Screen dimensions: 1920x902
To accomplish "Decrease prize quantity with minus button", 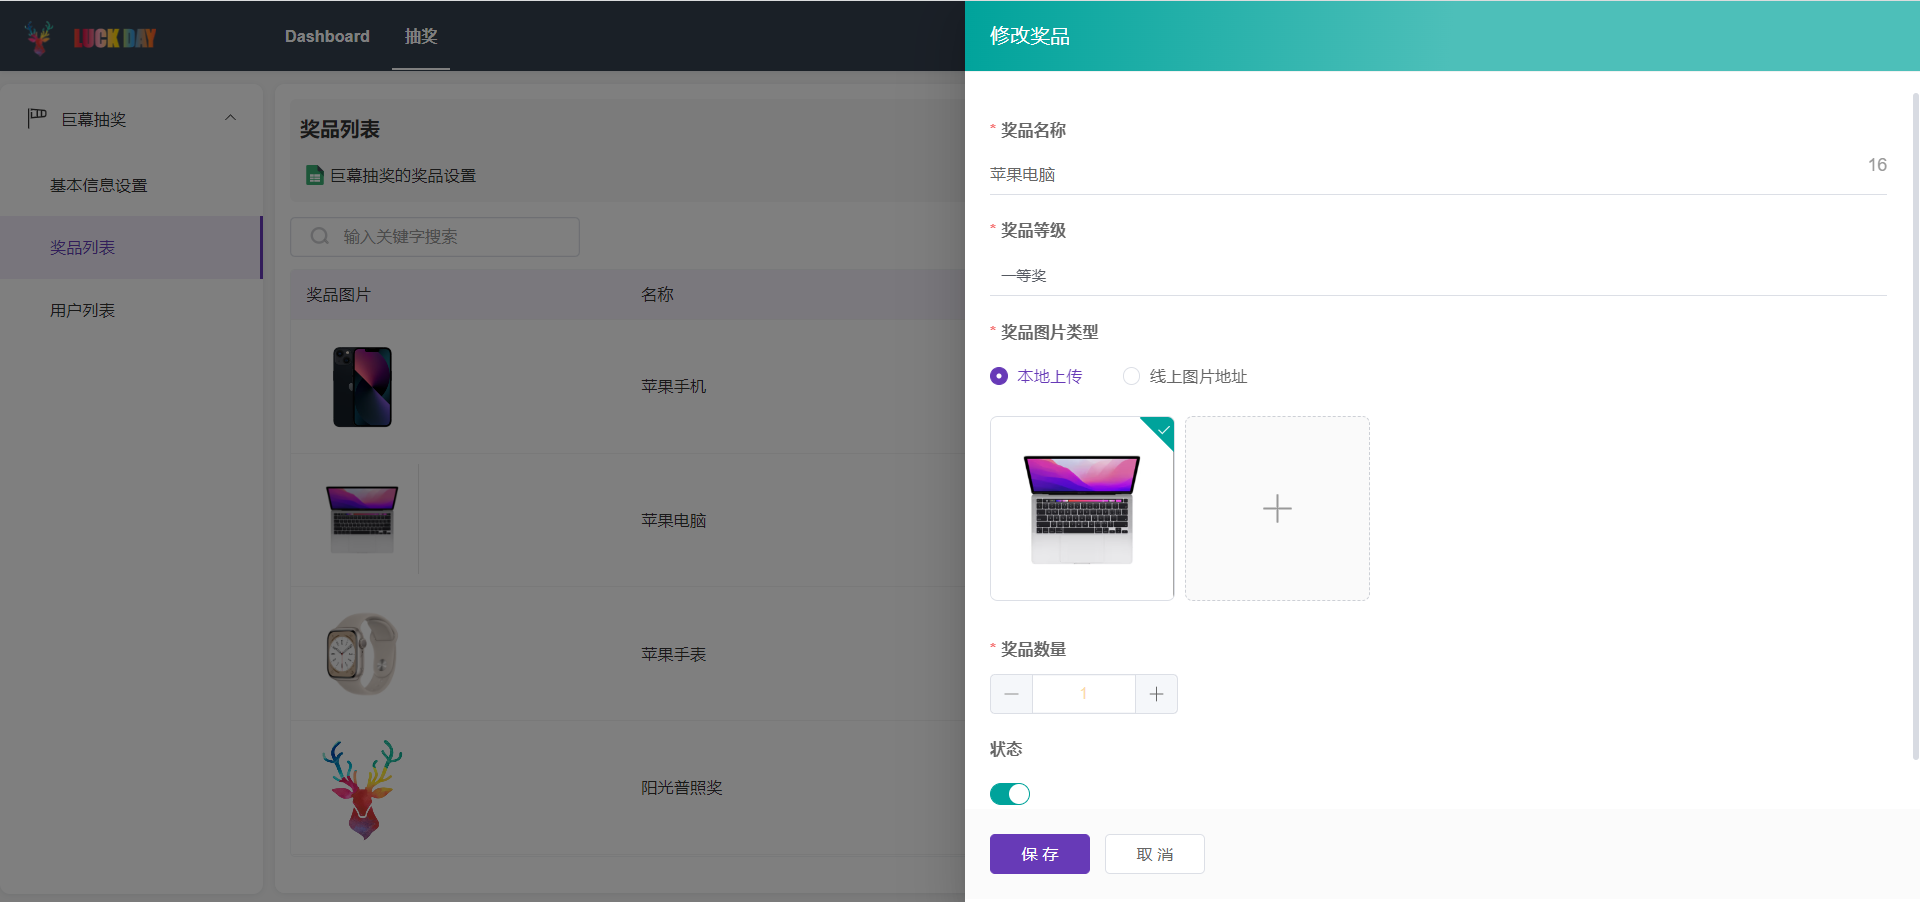I will [x=1011, y=694].
